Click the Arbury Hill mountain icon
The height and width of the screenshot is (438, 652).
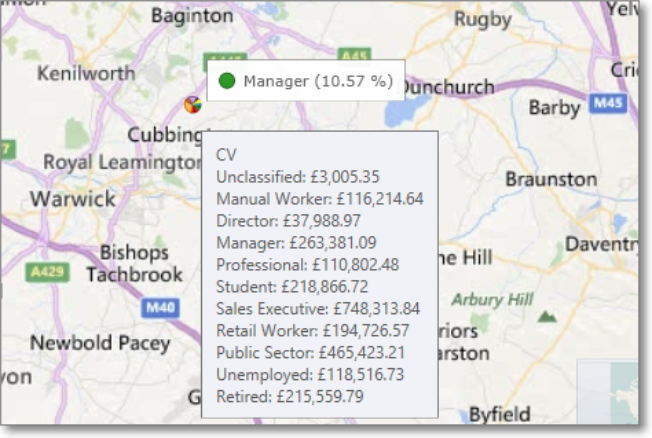point(546,317)
